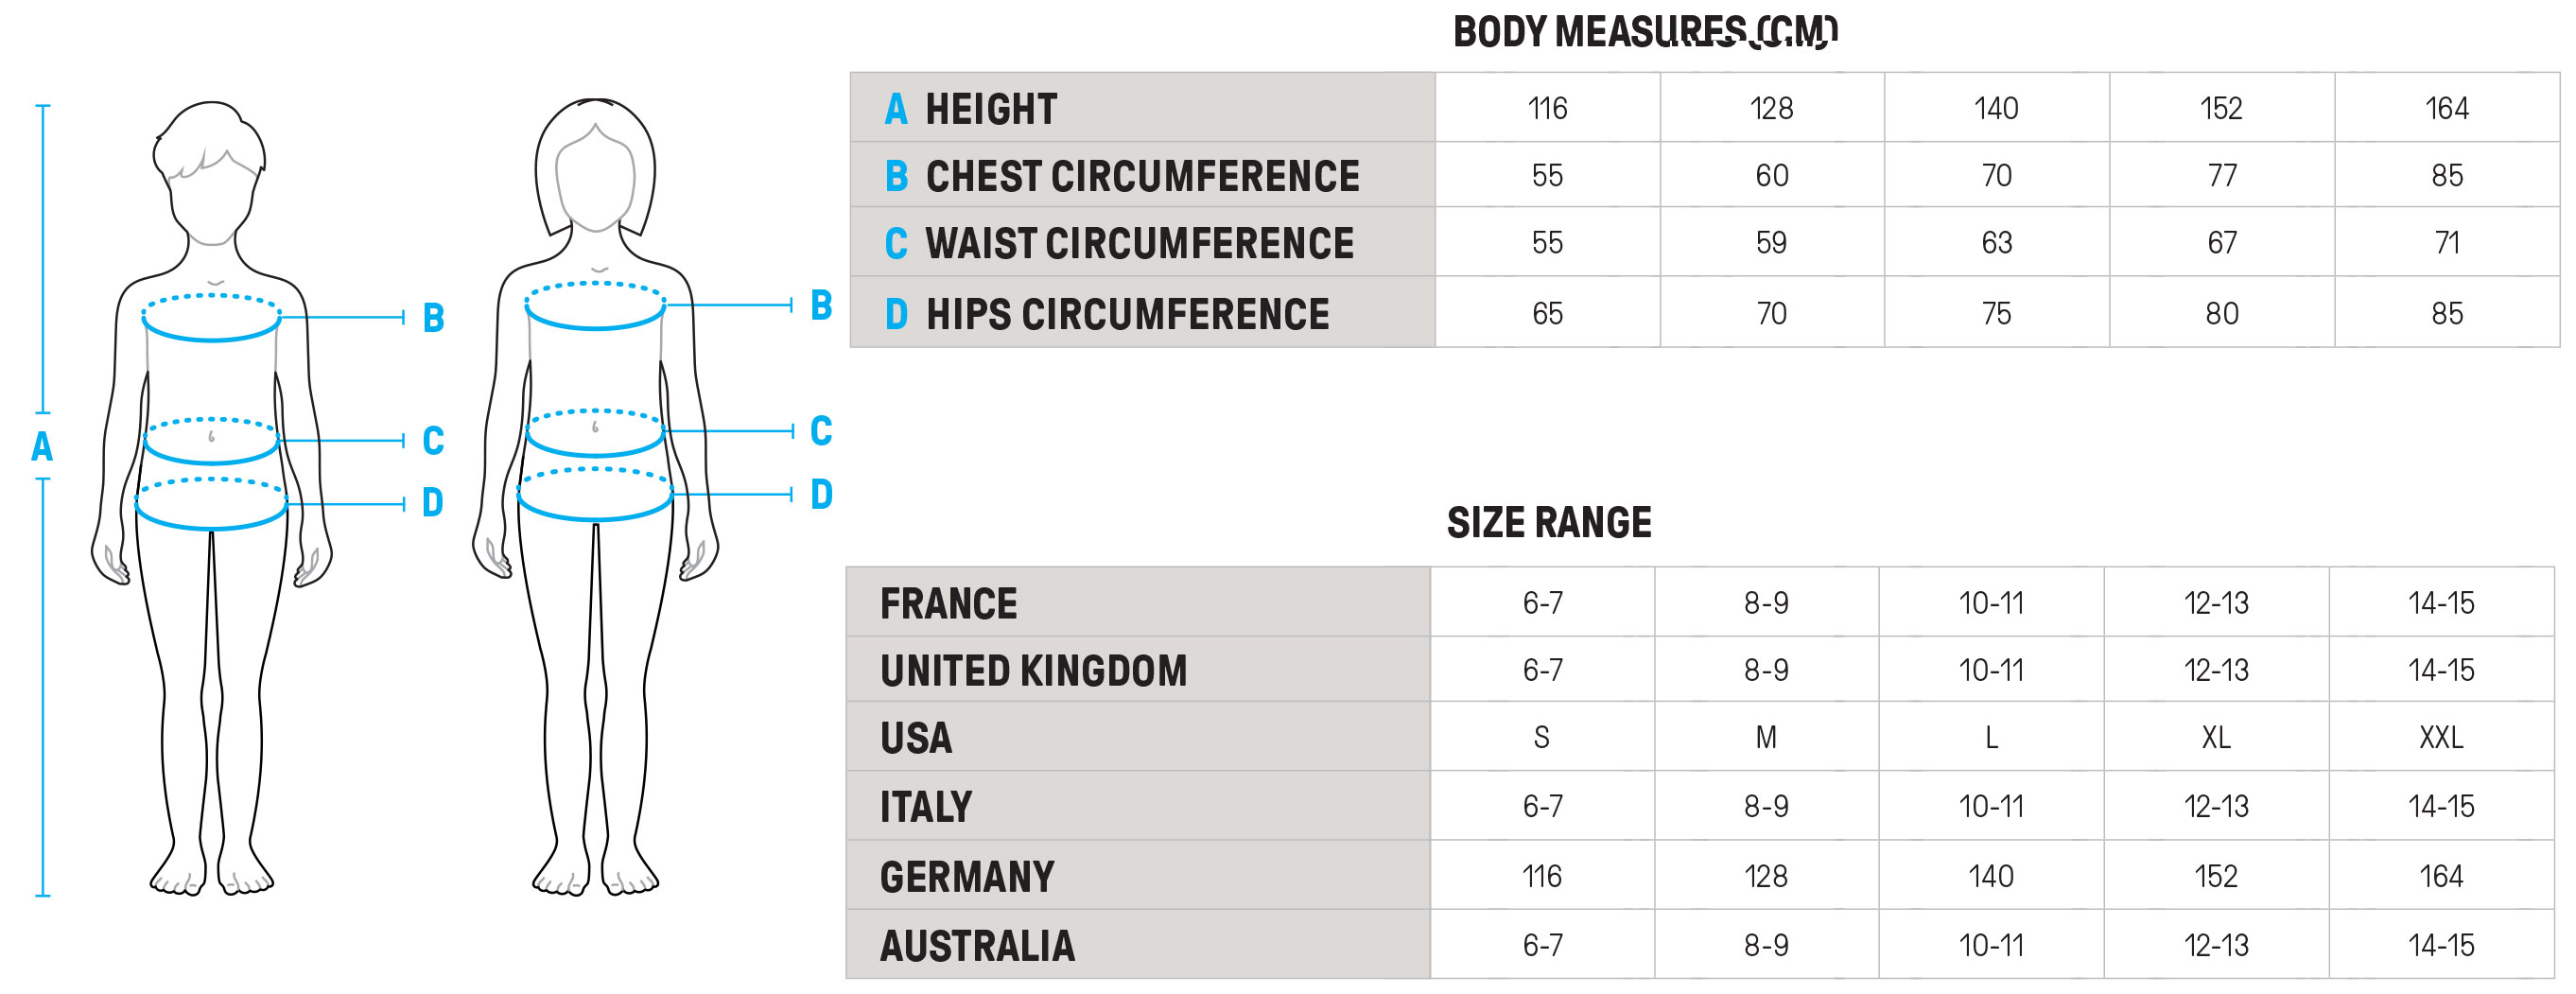
Task: Click the 152 cell in Germany row
Action: (x=2215, y=877)
